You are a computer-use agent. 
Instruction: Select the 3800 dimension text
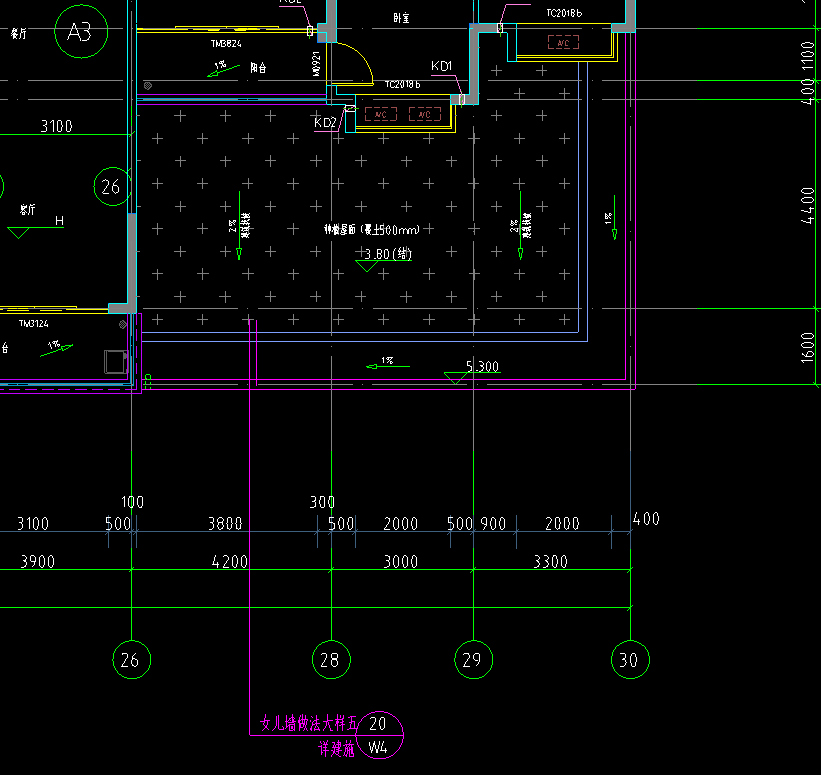point(225,524)
